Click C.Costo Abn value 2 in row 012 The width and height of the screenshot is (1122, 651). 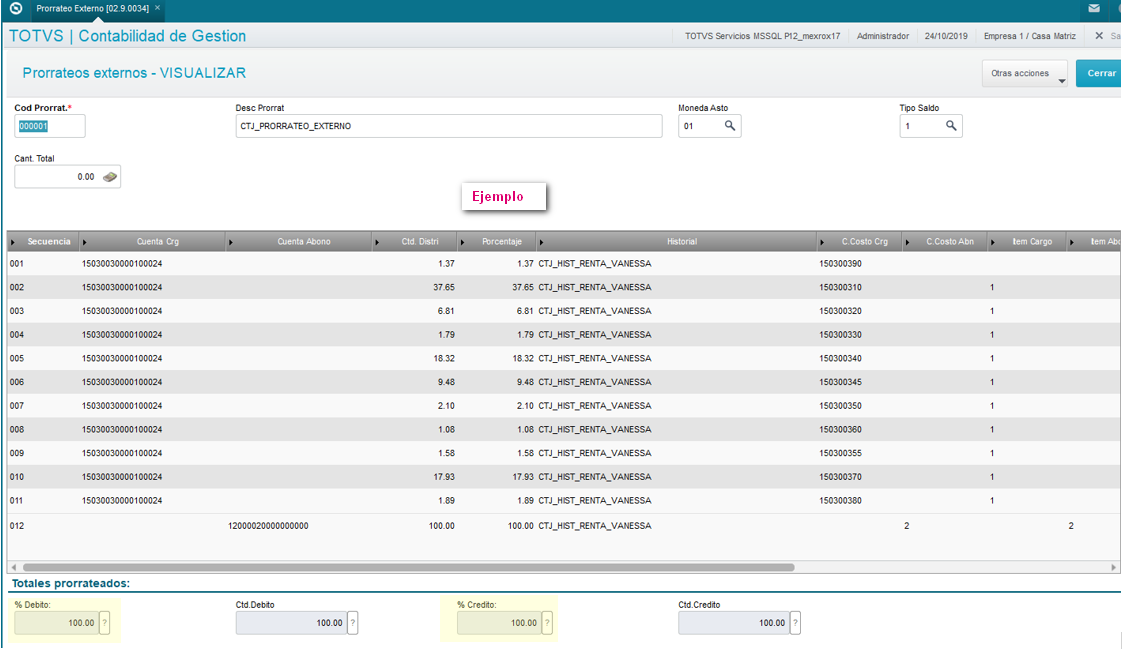(x=907, y=526)
